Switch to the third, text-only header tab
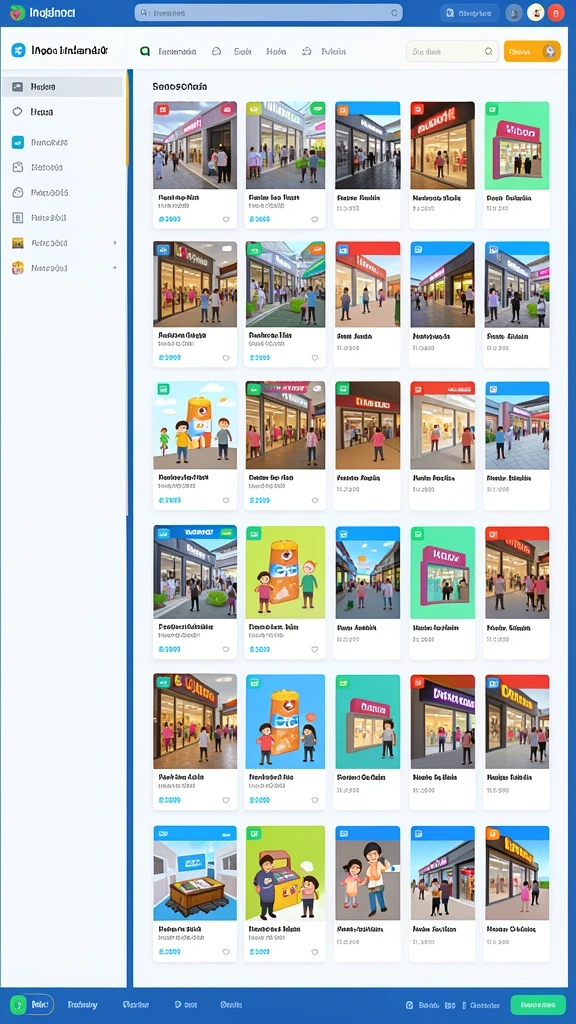The image size is (576, 1024). [x=276, y=51]
